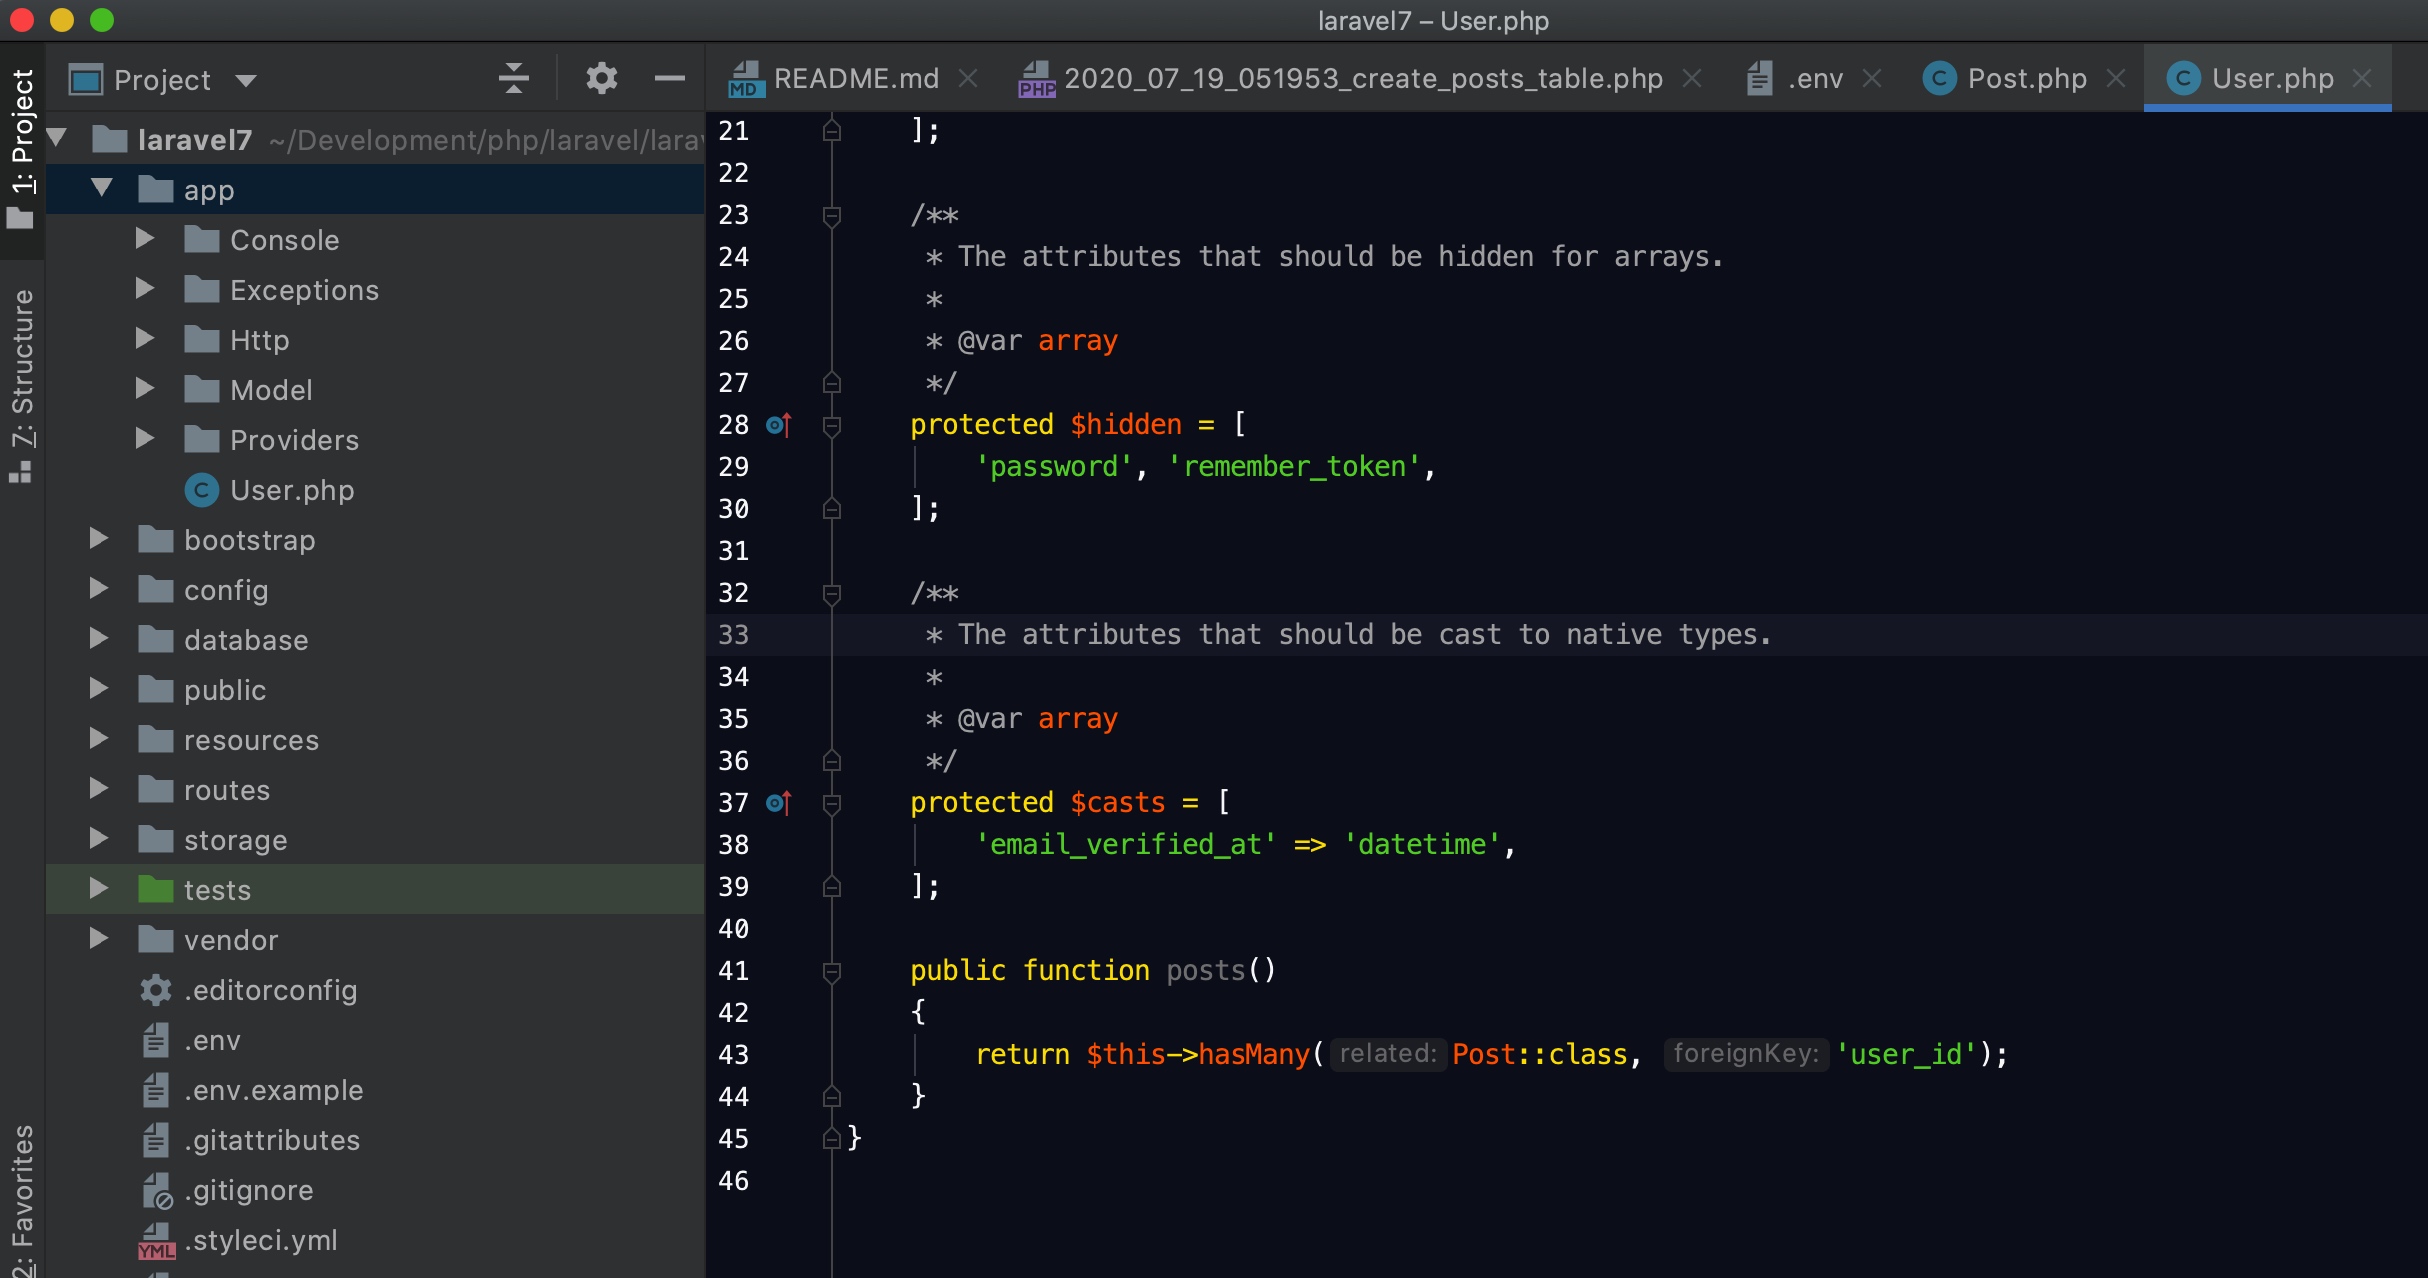Open the Favorites tool window tab
The width and height of the screenshot is (2428, 1278).
[x=22, y=1200]
